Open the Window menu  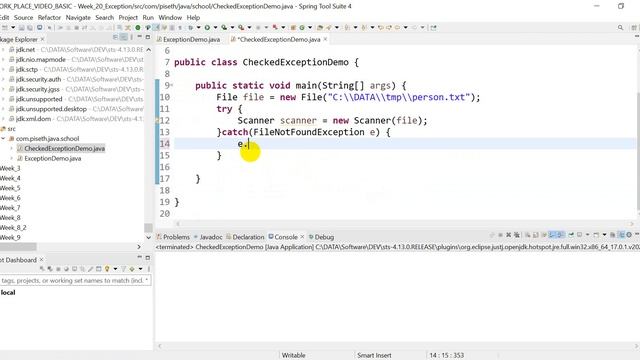tap(170, 18)
